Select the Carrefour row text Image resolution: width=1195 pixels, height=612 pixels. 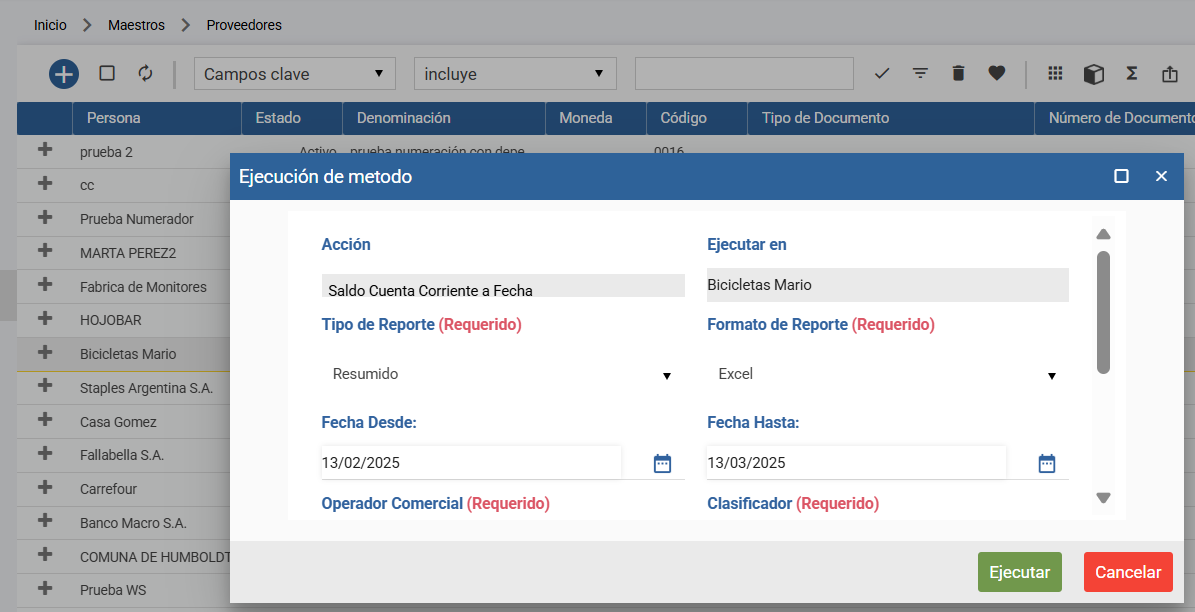tap(108, 489)
